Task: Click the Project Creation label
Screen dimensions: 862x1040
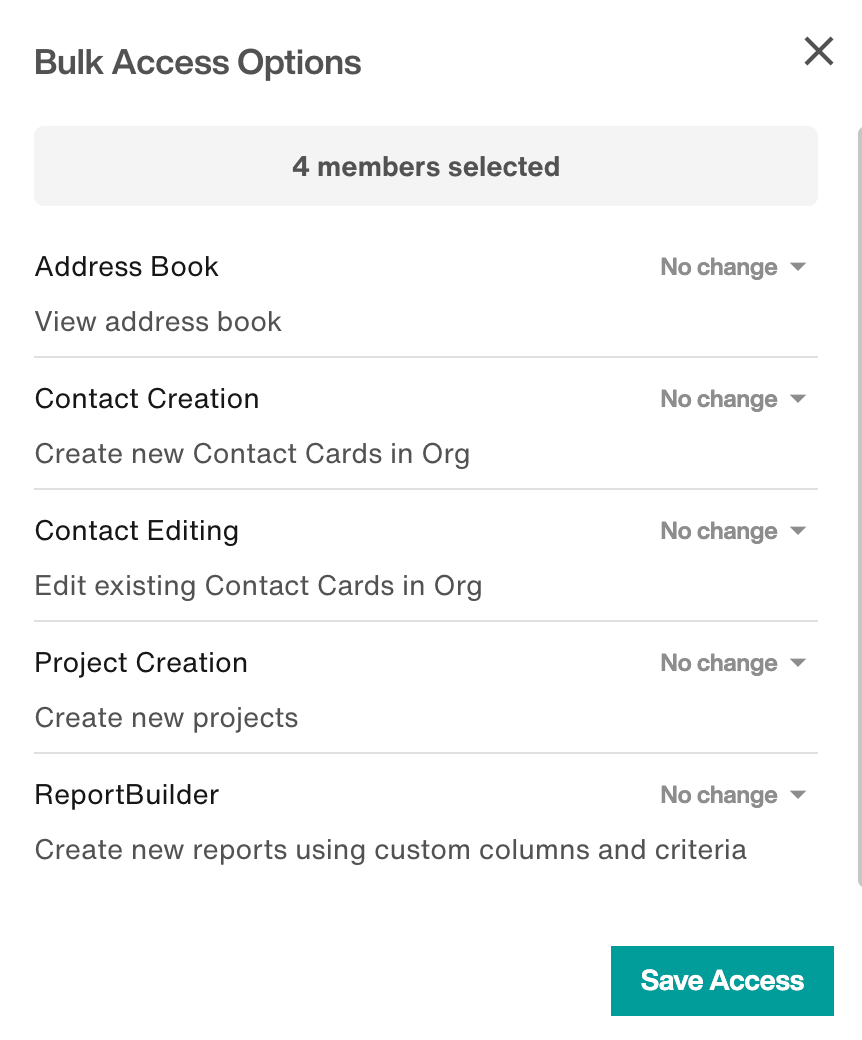Action: point(141,663)
